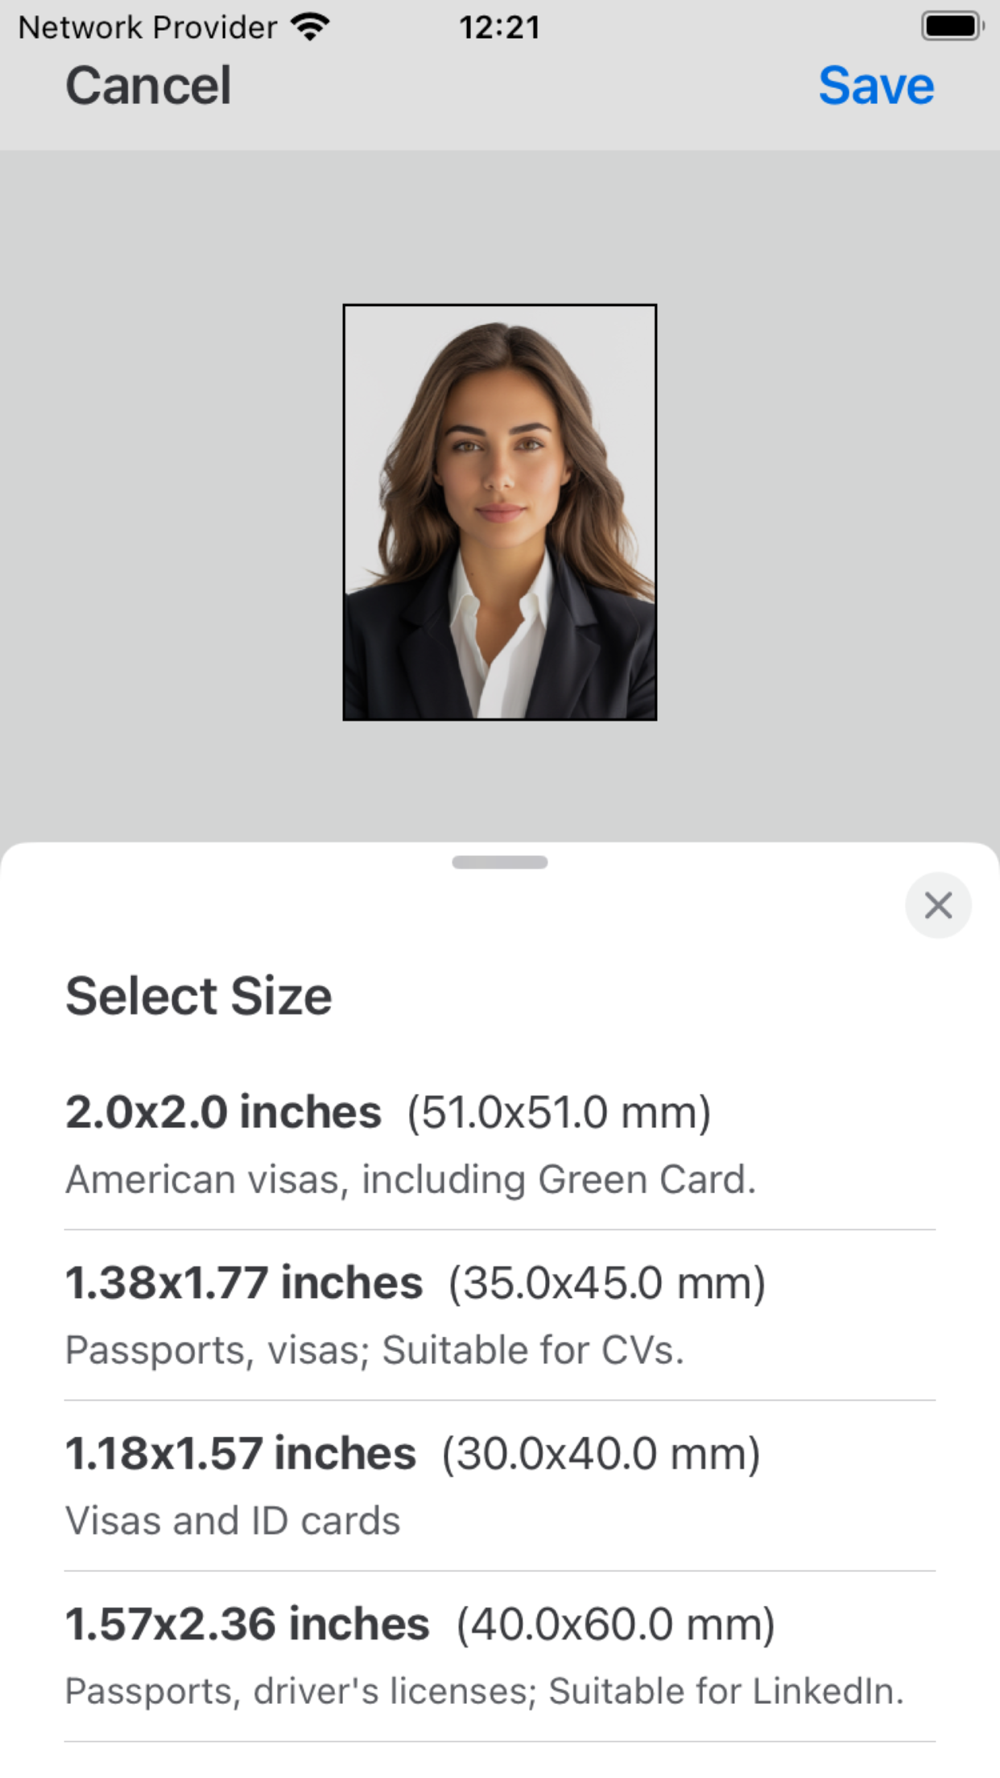Tap the '(51.0x51.0 mm)' dimension label

(x=558, y=1113)
